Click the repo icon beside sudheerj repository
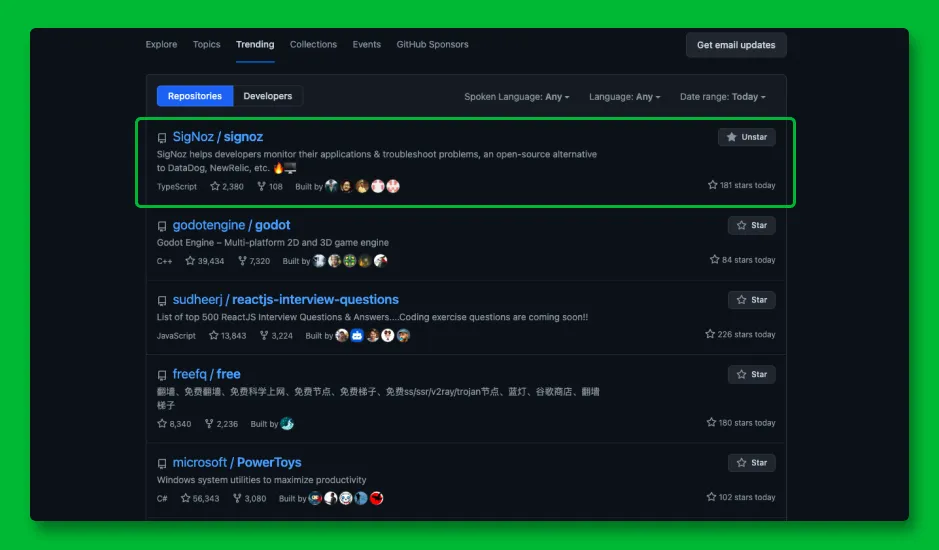Viewport: 939px width, 550px height. (x=162, y=300)
